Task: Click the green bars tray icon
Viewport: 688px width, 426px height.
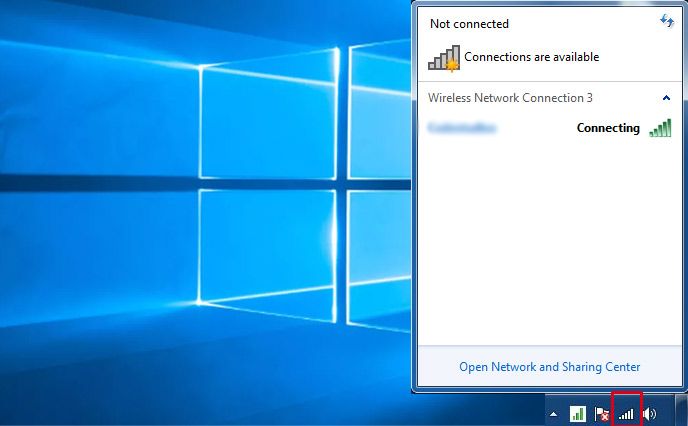Action: [577, 414]
